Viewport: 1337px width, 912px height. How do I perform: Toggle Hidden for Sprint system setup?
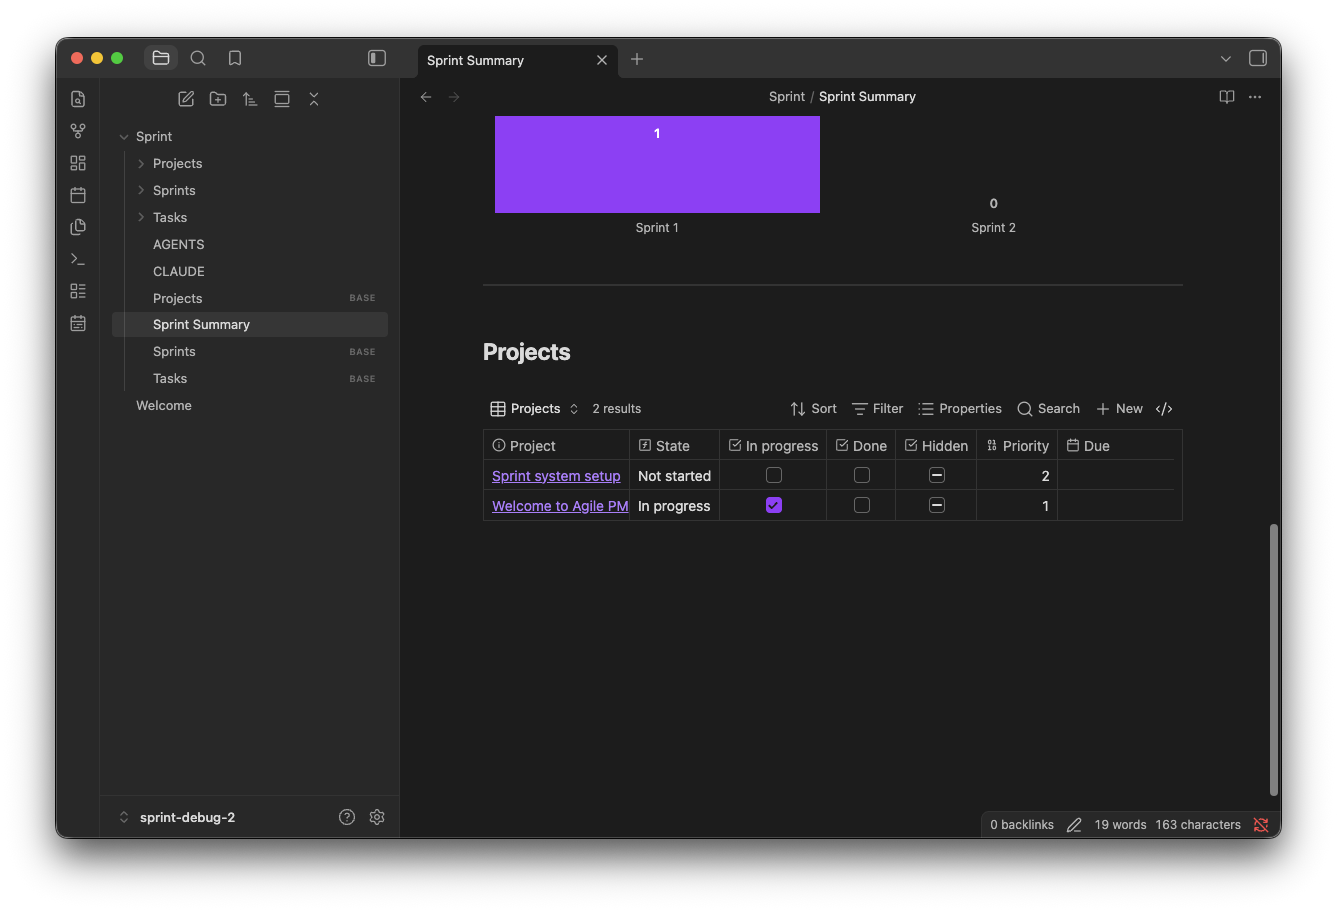pyautogui.click(x=937, y=475)
